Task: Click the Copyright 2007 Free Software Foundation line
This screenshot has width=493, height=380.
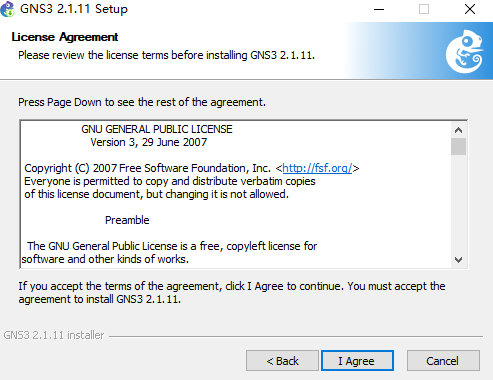Action: tap(192, 168)
